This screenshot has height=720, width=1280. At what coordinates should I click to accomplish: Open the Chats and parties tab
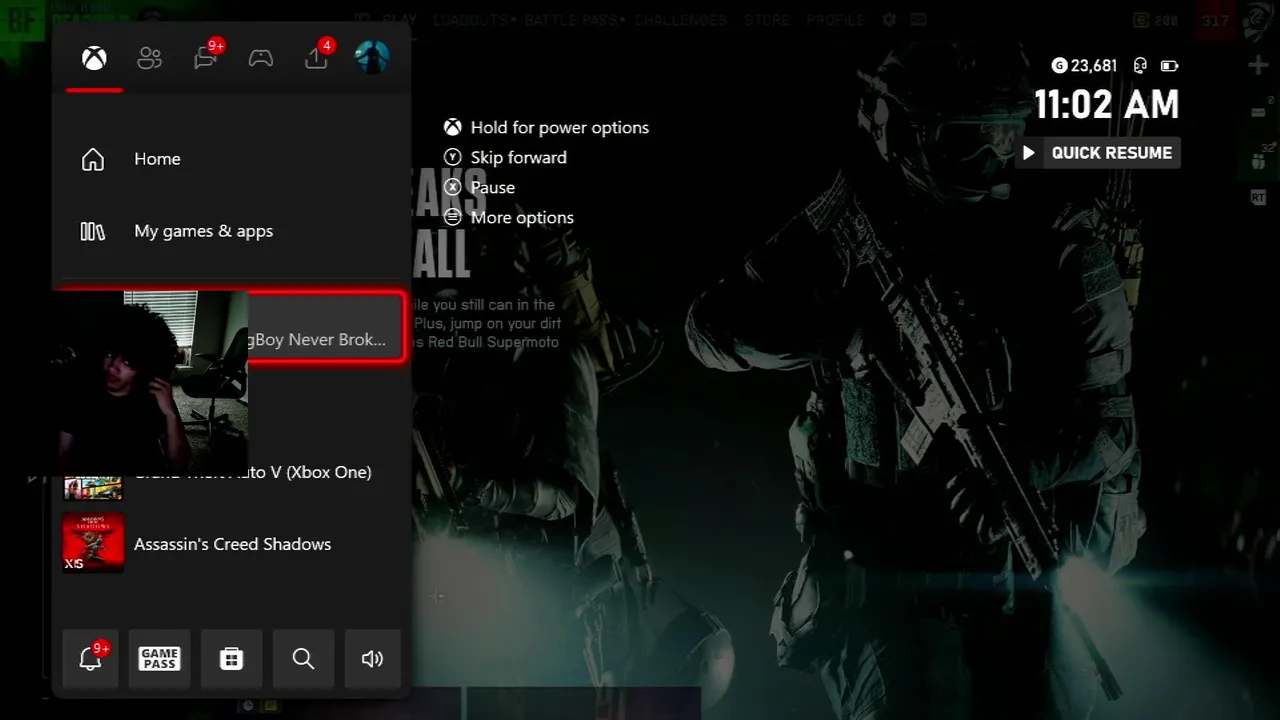click(x=207, y=57)
